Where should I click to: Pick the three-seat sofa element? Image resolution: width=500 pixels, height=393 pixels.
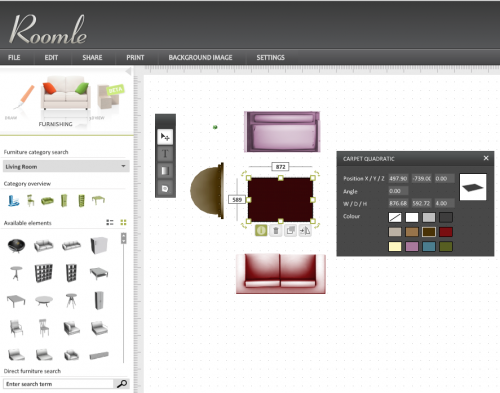pyautogui.click(x=71, y=246)
